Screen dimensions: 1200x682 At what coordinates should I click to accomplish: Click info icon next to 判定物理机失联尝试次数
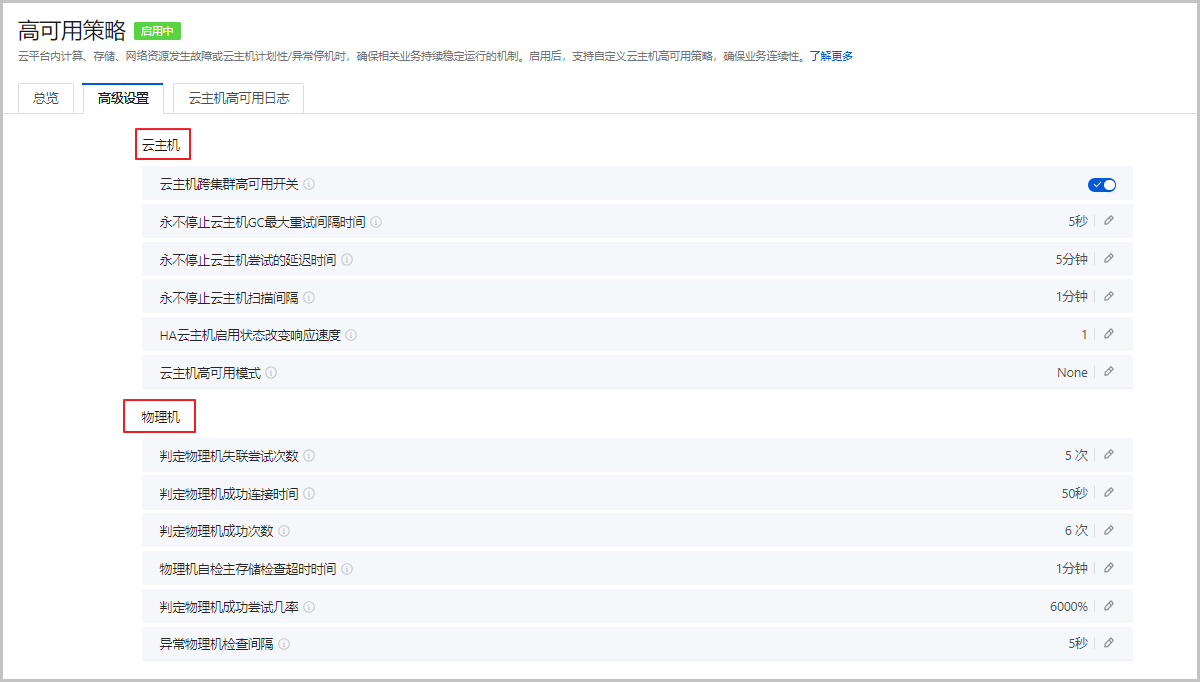click(x=309, y=456)
